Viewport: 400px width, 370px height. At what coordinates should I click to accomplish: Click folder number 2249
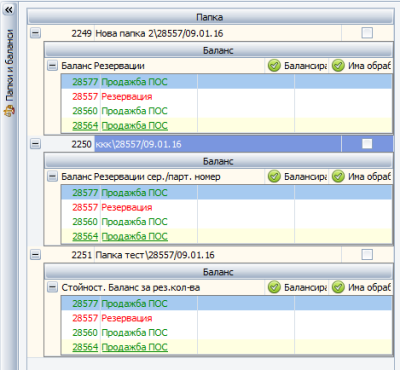tap(81, 33)
